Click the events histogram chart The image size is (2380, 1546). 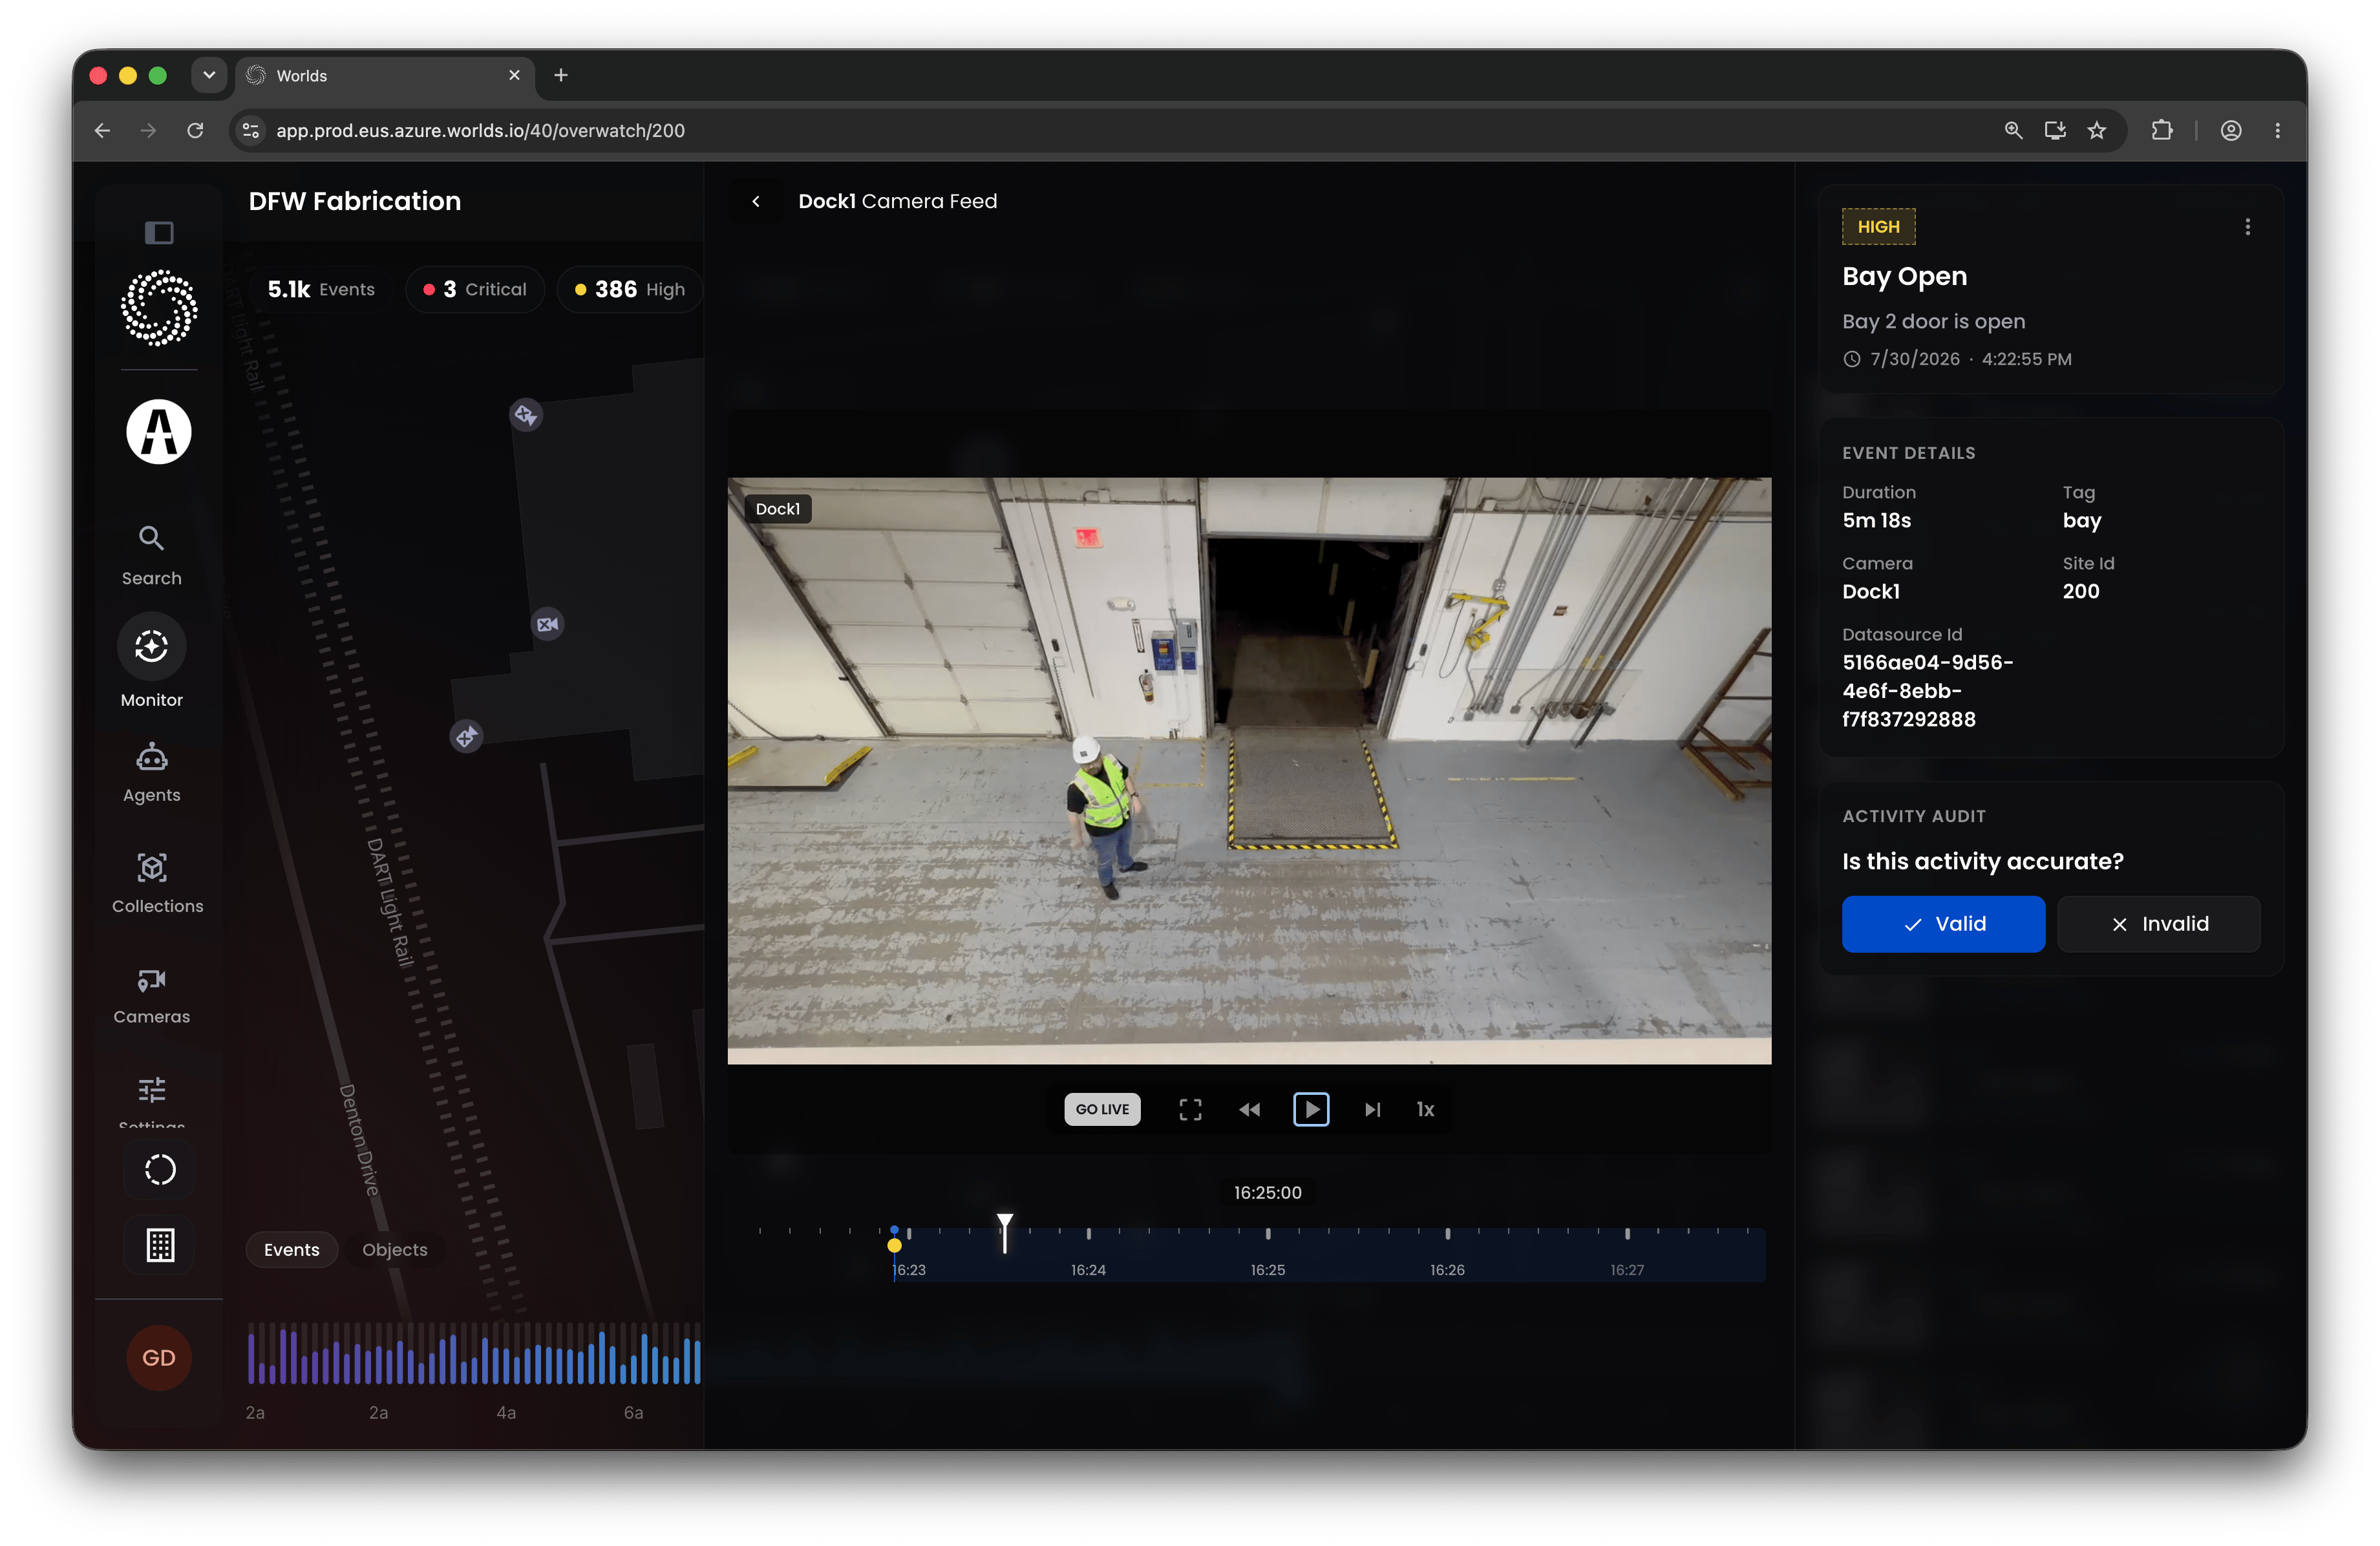[x=474, y=1354]
